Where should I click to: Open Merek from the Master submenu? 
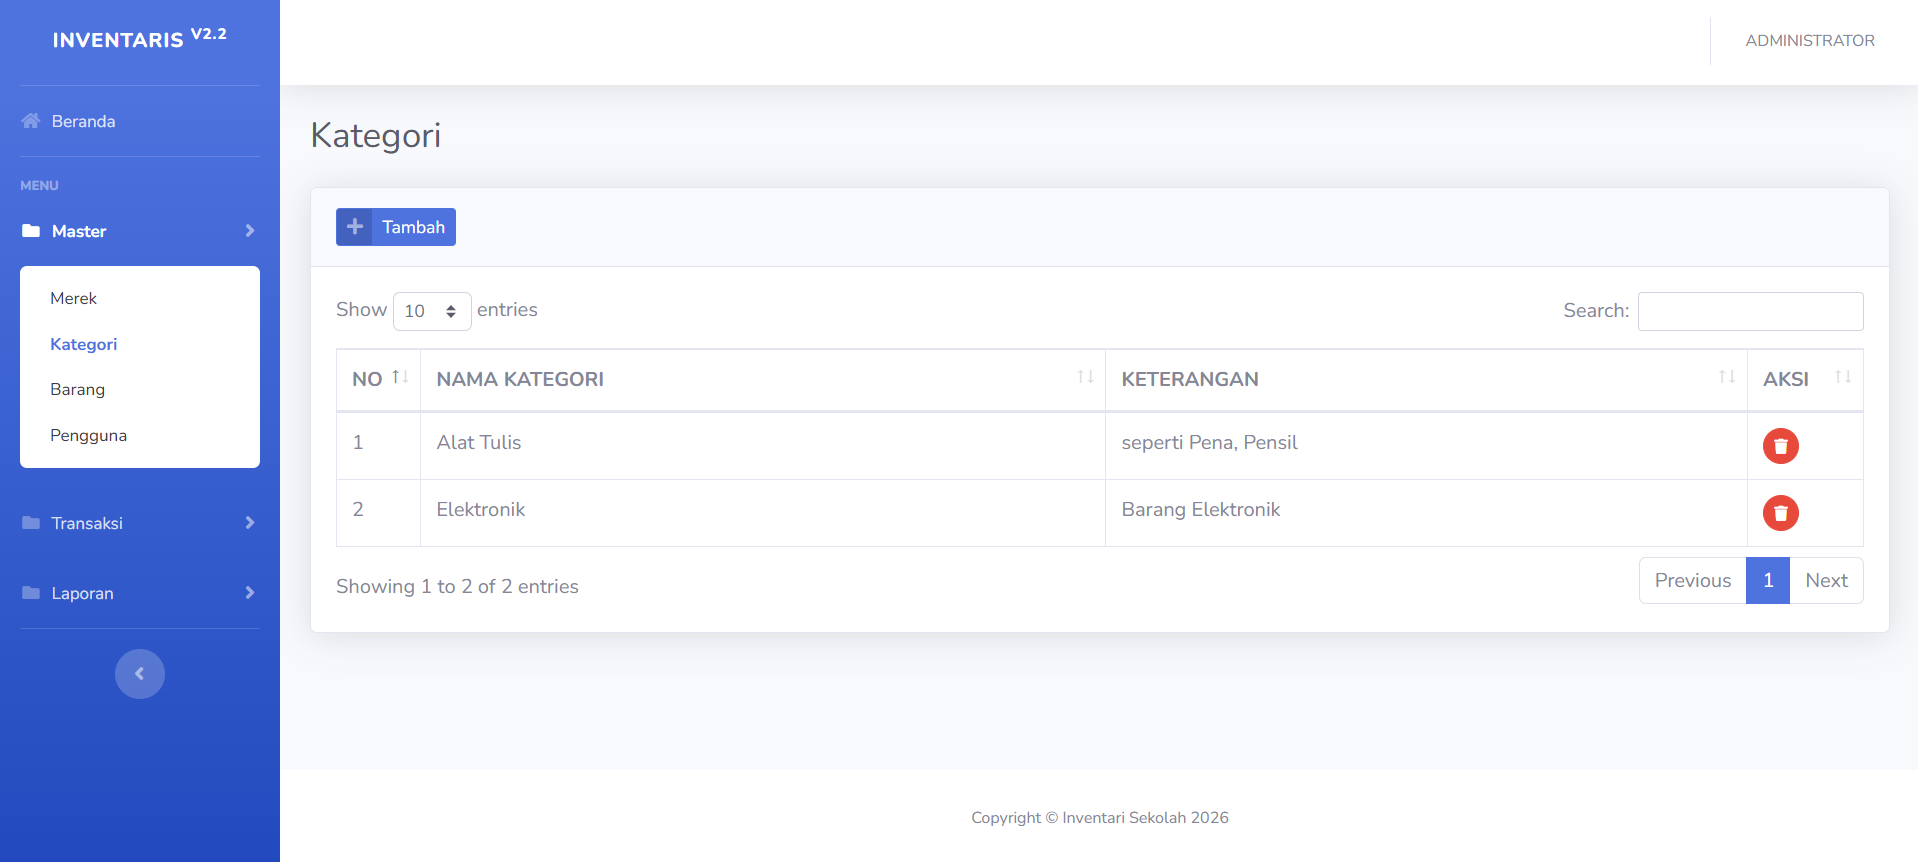pos(74,298)
